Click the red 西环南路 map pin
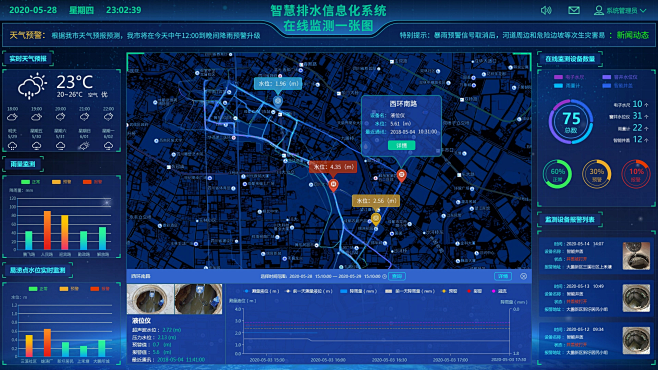658x370 pixels. coord(402,175)
